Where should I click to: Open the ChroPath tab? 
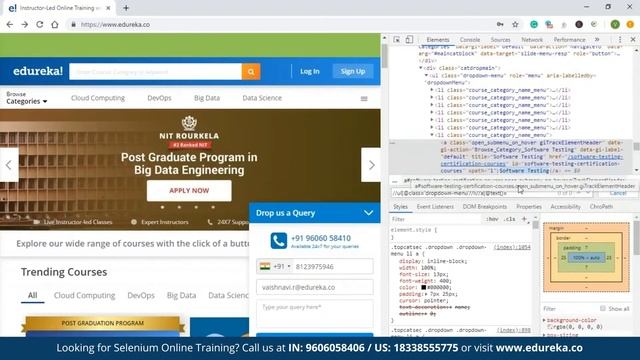tap(601, 207)
